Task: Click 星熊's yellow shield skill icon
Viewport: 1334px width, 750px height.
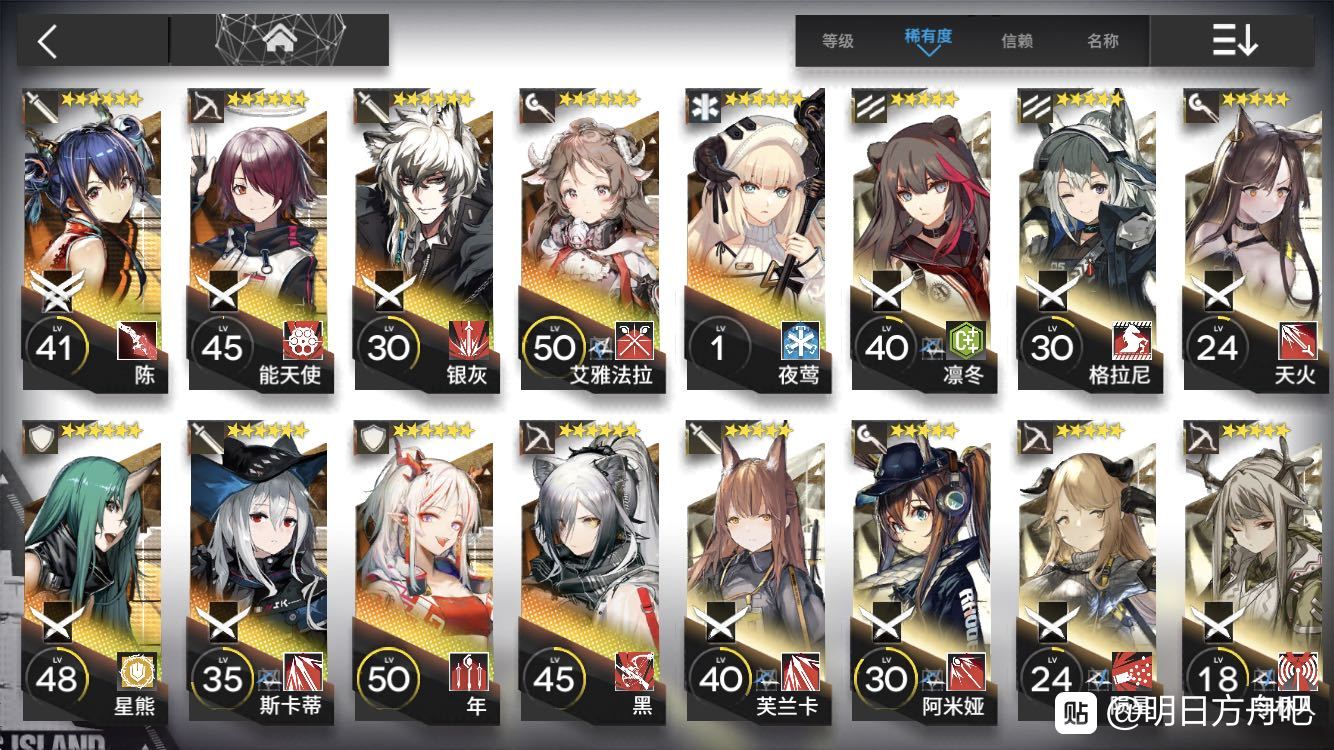Action: [x=137, y=672]
